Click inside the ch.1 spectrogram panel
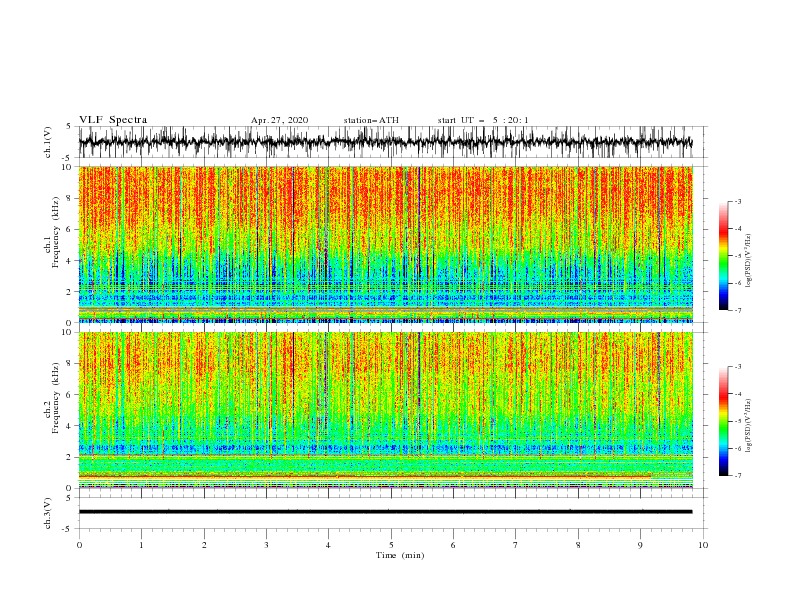The width and height of the screenshot is (792, 612). point(385,244)
